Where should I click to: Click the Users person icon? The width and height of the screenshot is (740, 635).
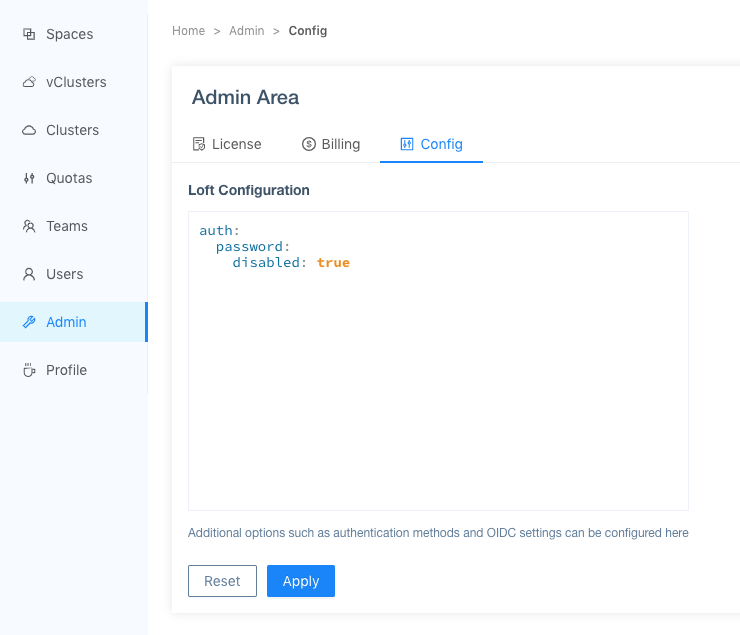pyautogui.click(x=29, y=275)
